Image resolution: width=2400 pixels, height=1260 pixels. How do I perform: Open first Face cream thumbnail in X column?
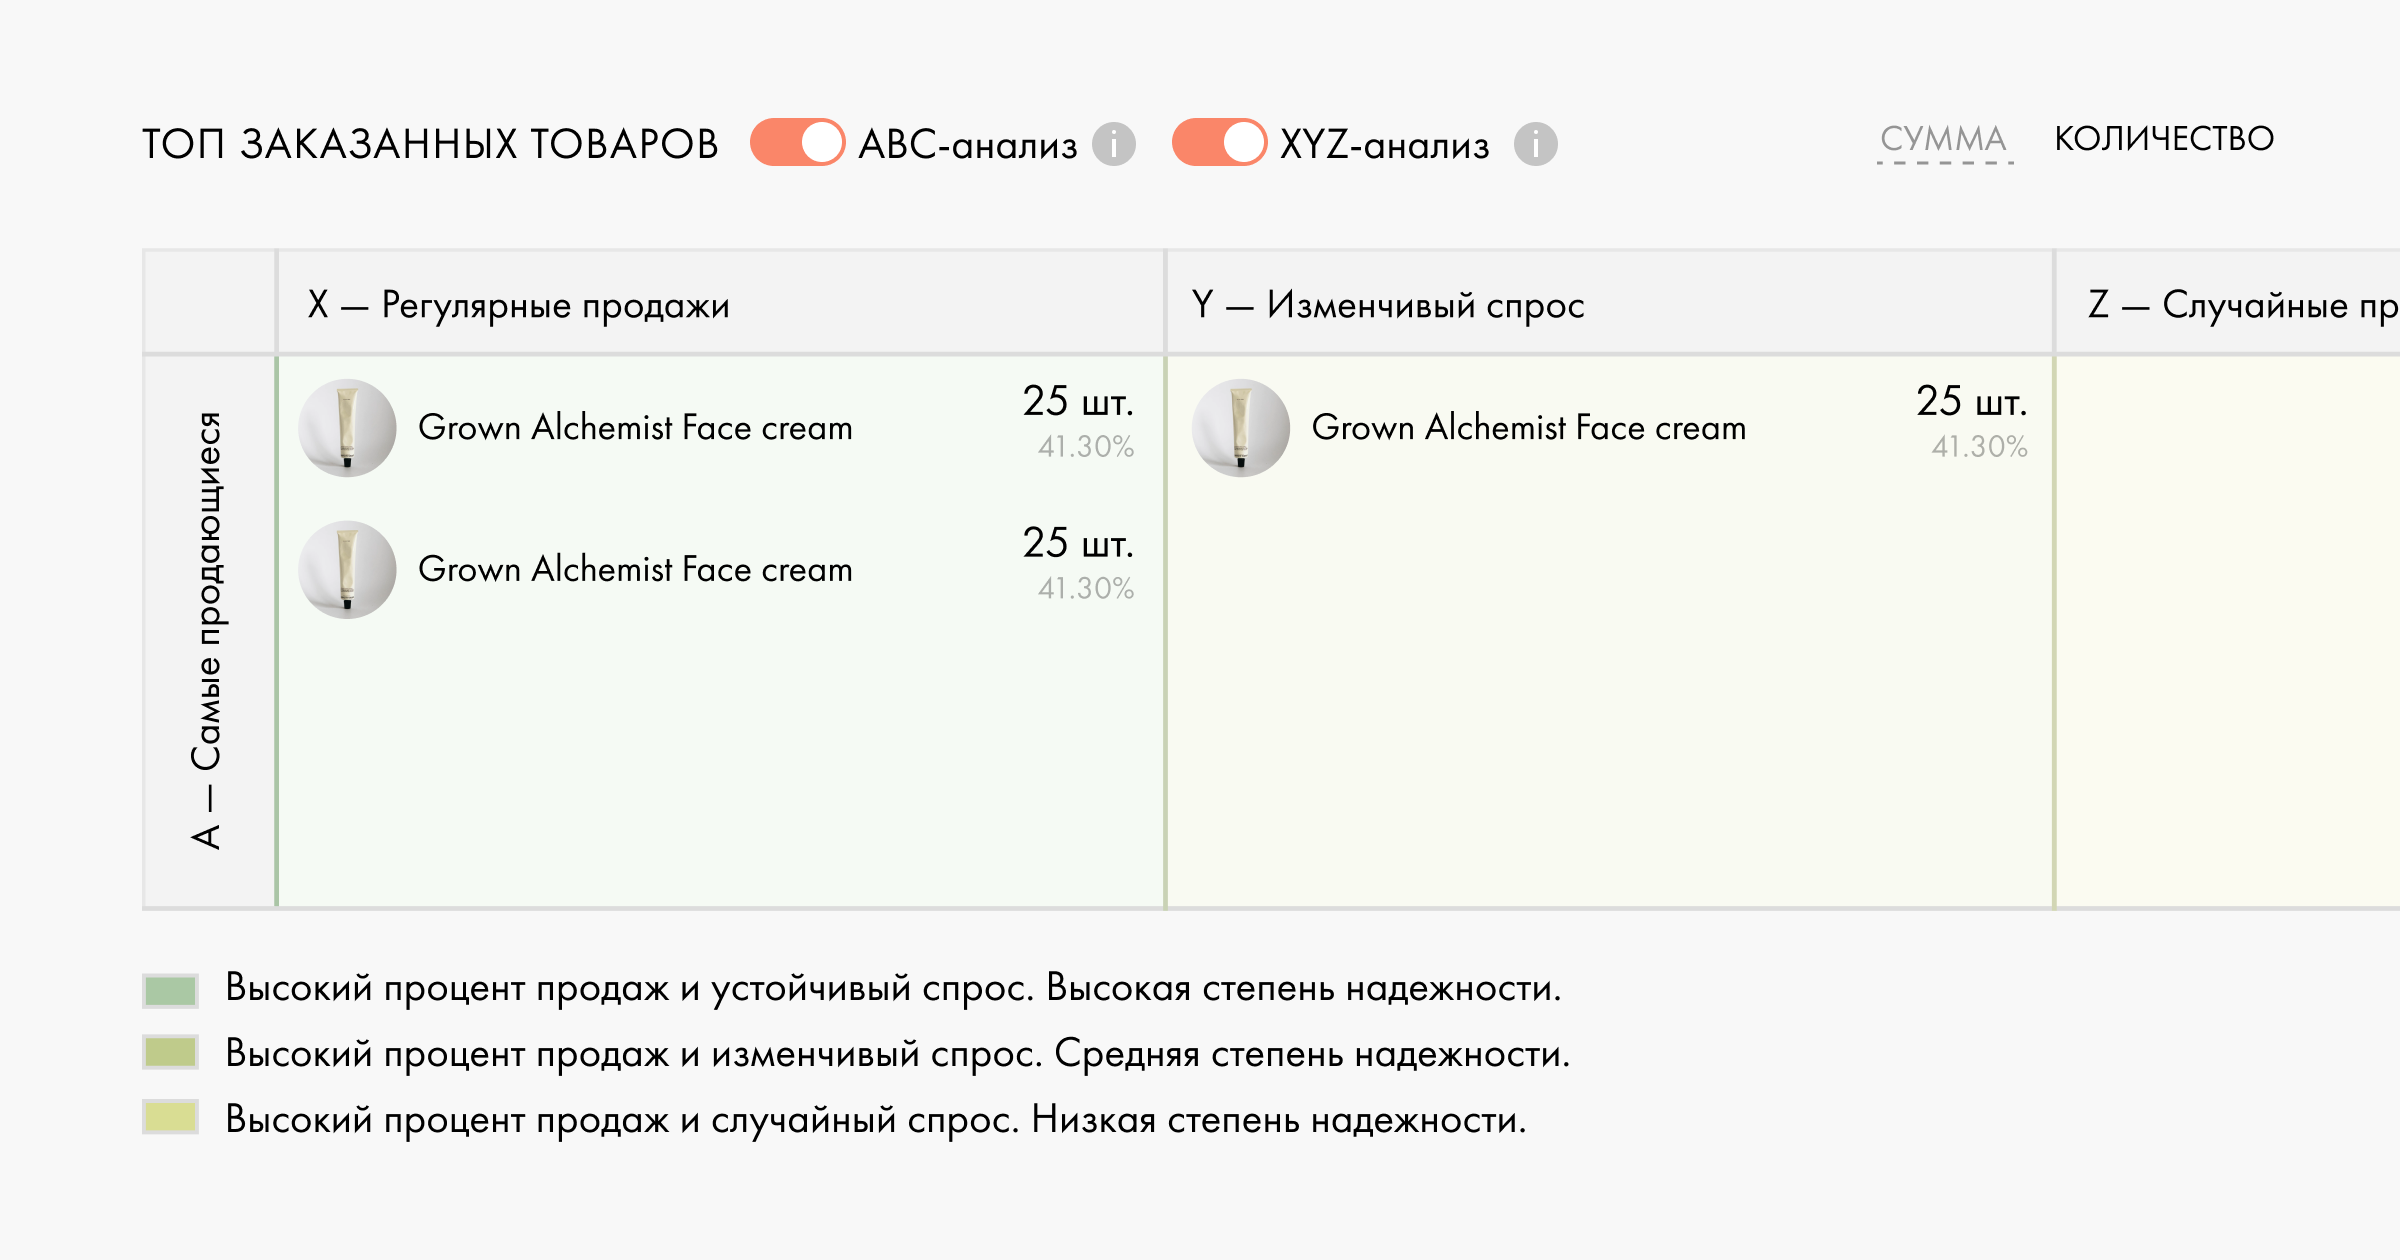coord(347,428)
